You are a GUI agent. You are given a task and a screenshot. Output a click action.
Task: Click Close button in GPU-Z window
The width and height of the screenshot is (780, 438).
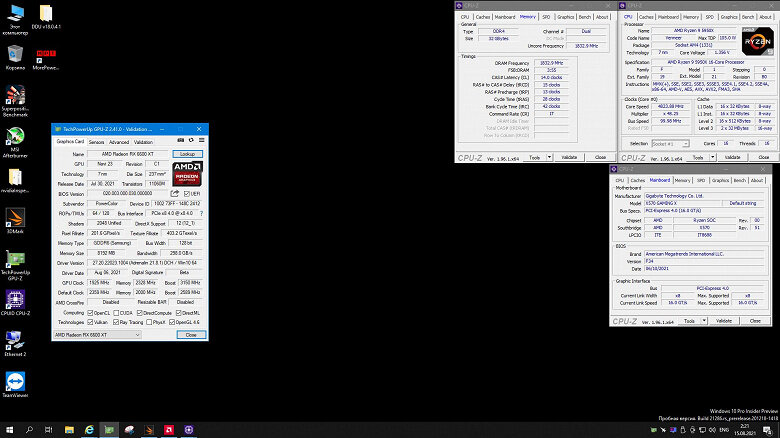coord(191,335)
